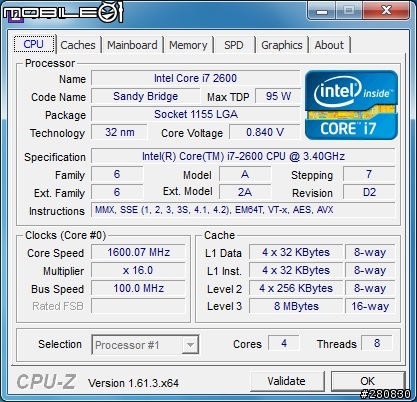Click the Multiplier value 'x 16.0'
Screen dimensions: 417x402
coord(138,270)
